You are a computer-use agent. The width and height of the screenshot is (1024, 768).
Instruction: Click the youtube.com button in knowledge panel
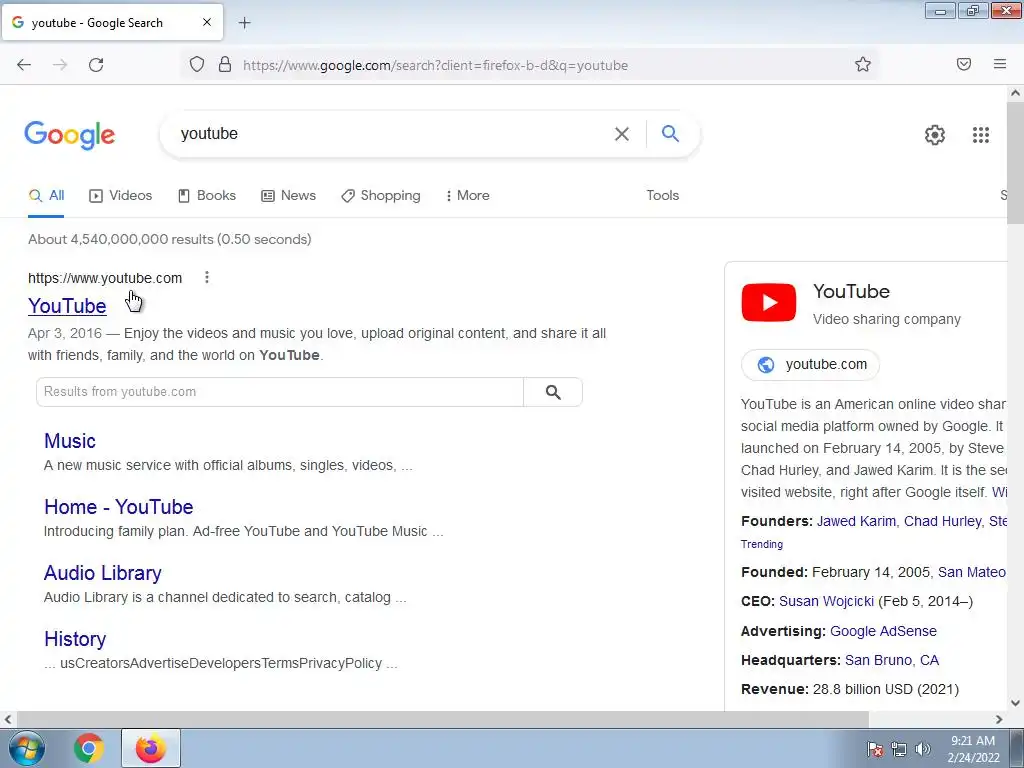[810, 364]
